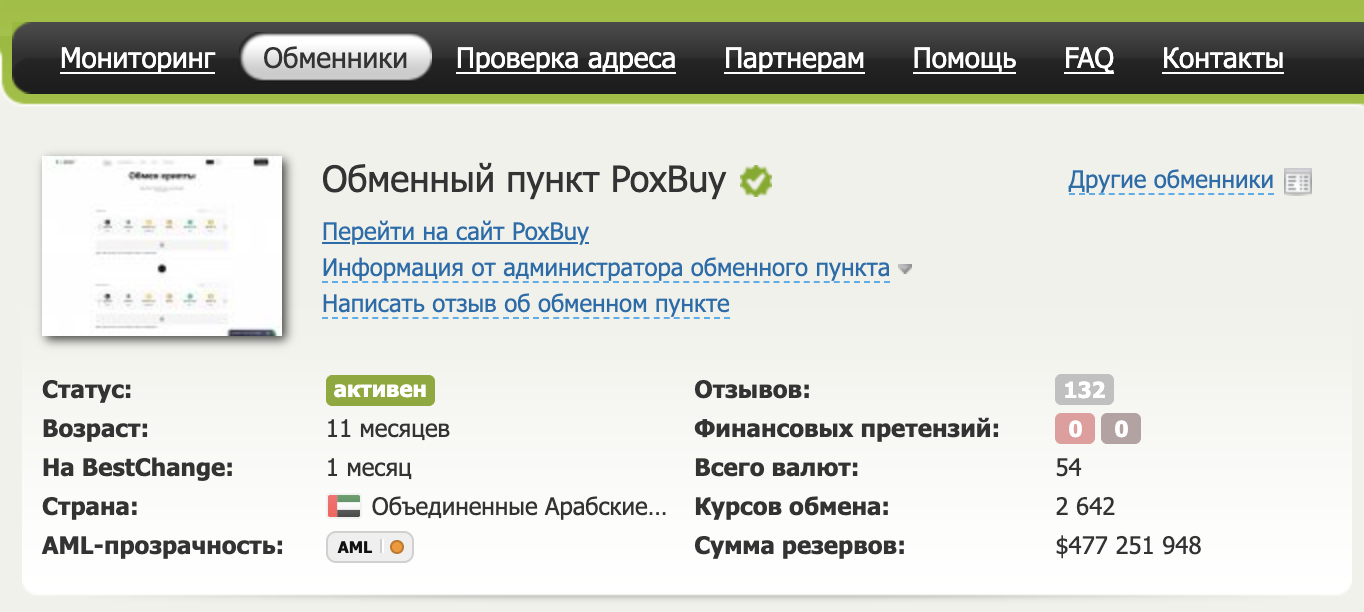The height and width of the screenshot is (612, 1364).
Task: Open the 132 reviews badge
Action: 1084,390
